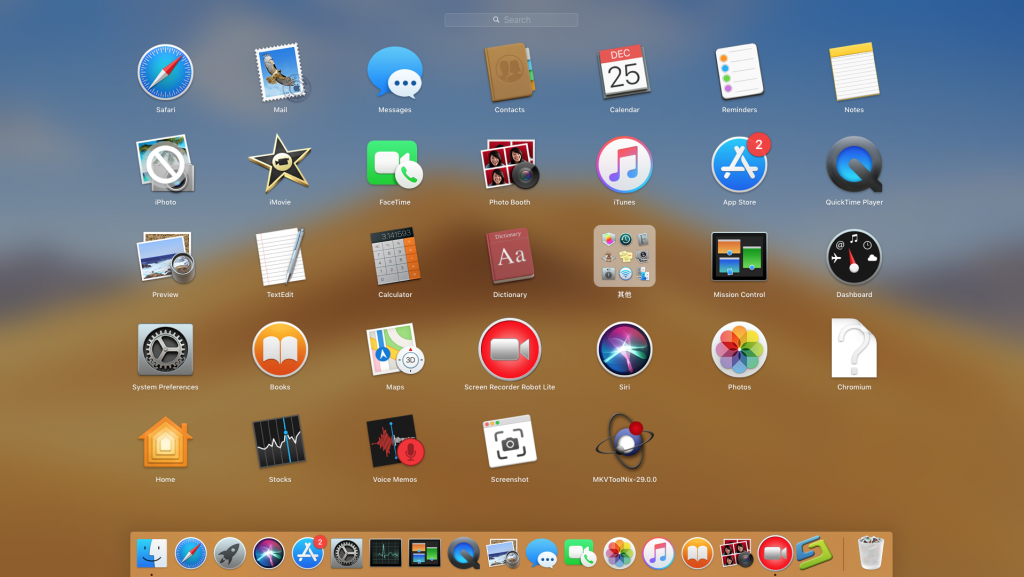Open TextEdit

[280, 255]
